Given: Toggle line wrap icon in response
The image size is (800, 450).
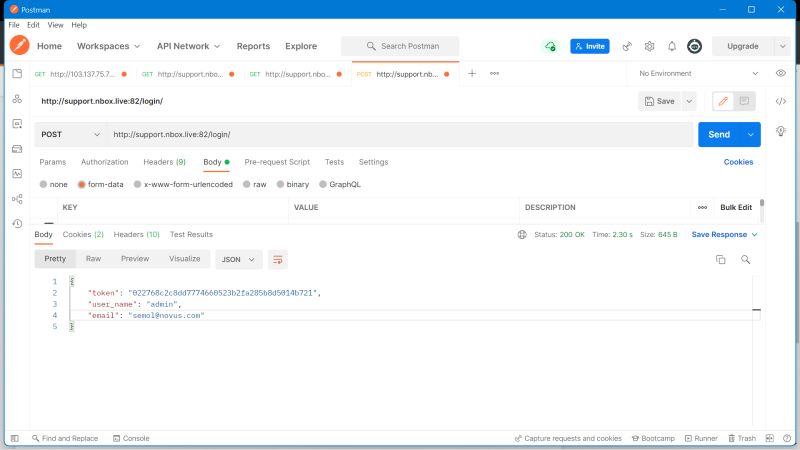Looking at the screenshot, I should tap(278, 259).
